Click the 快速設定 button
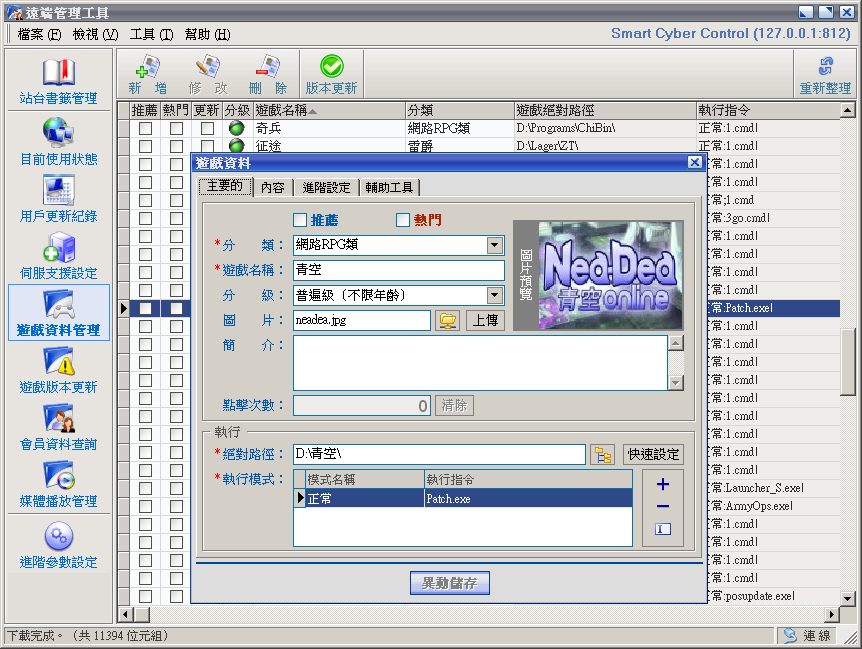862x649 pixels. click(653, 455)
